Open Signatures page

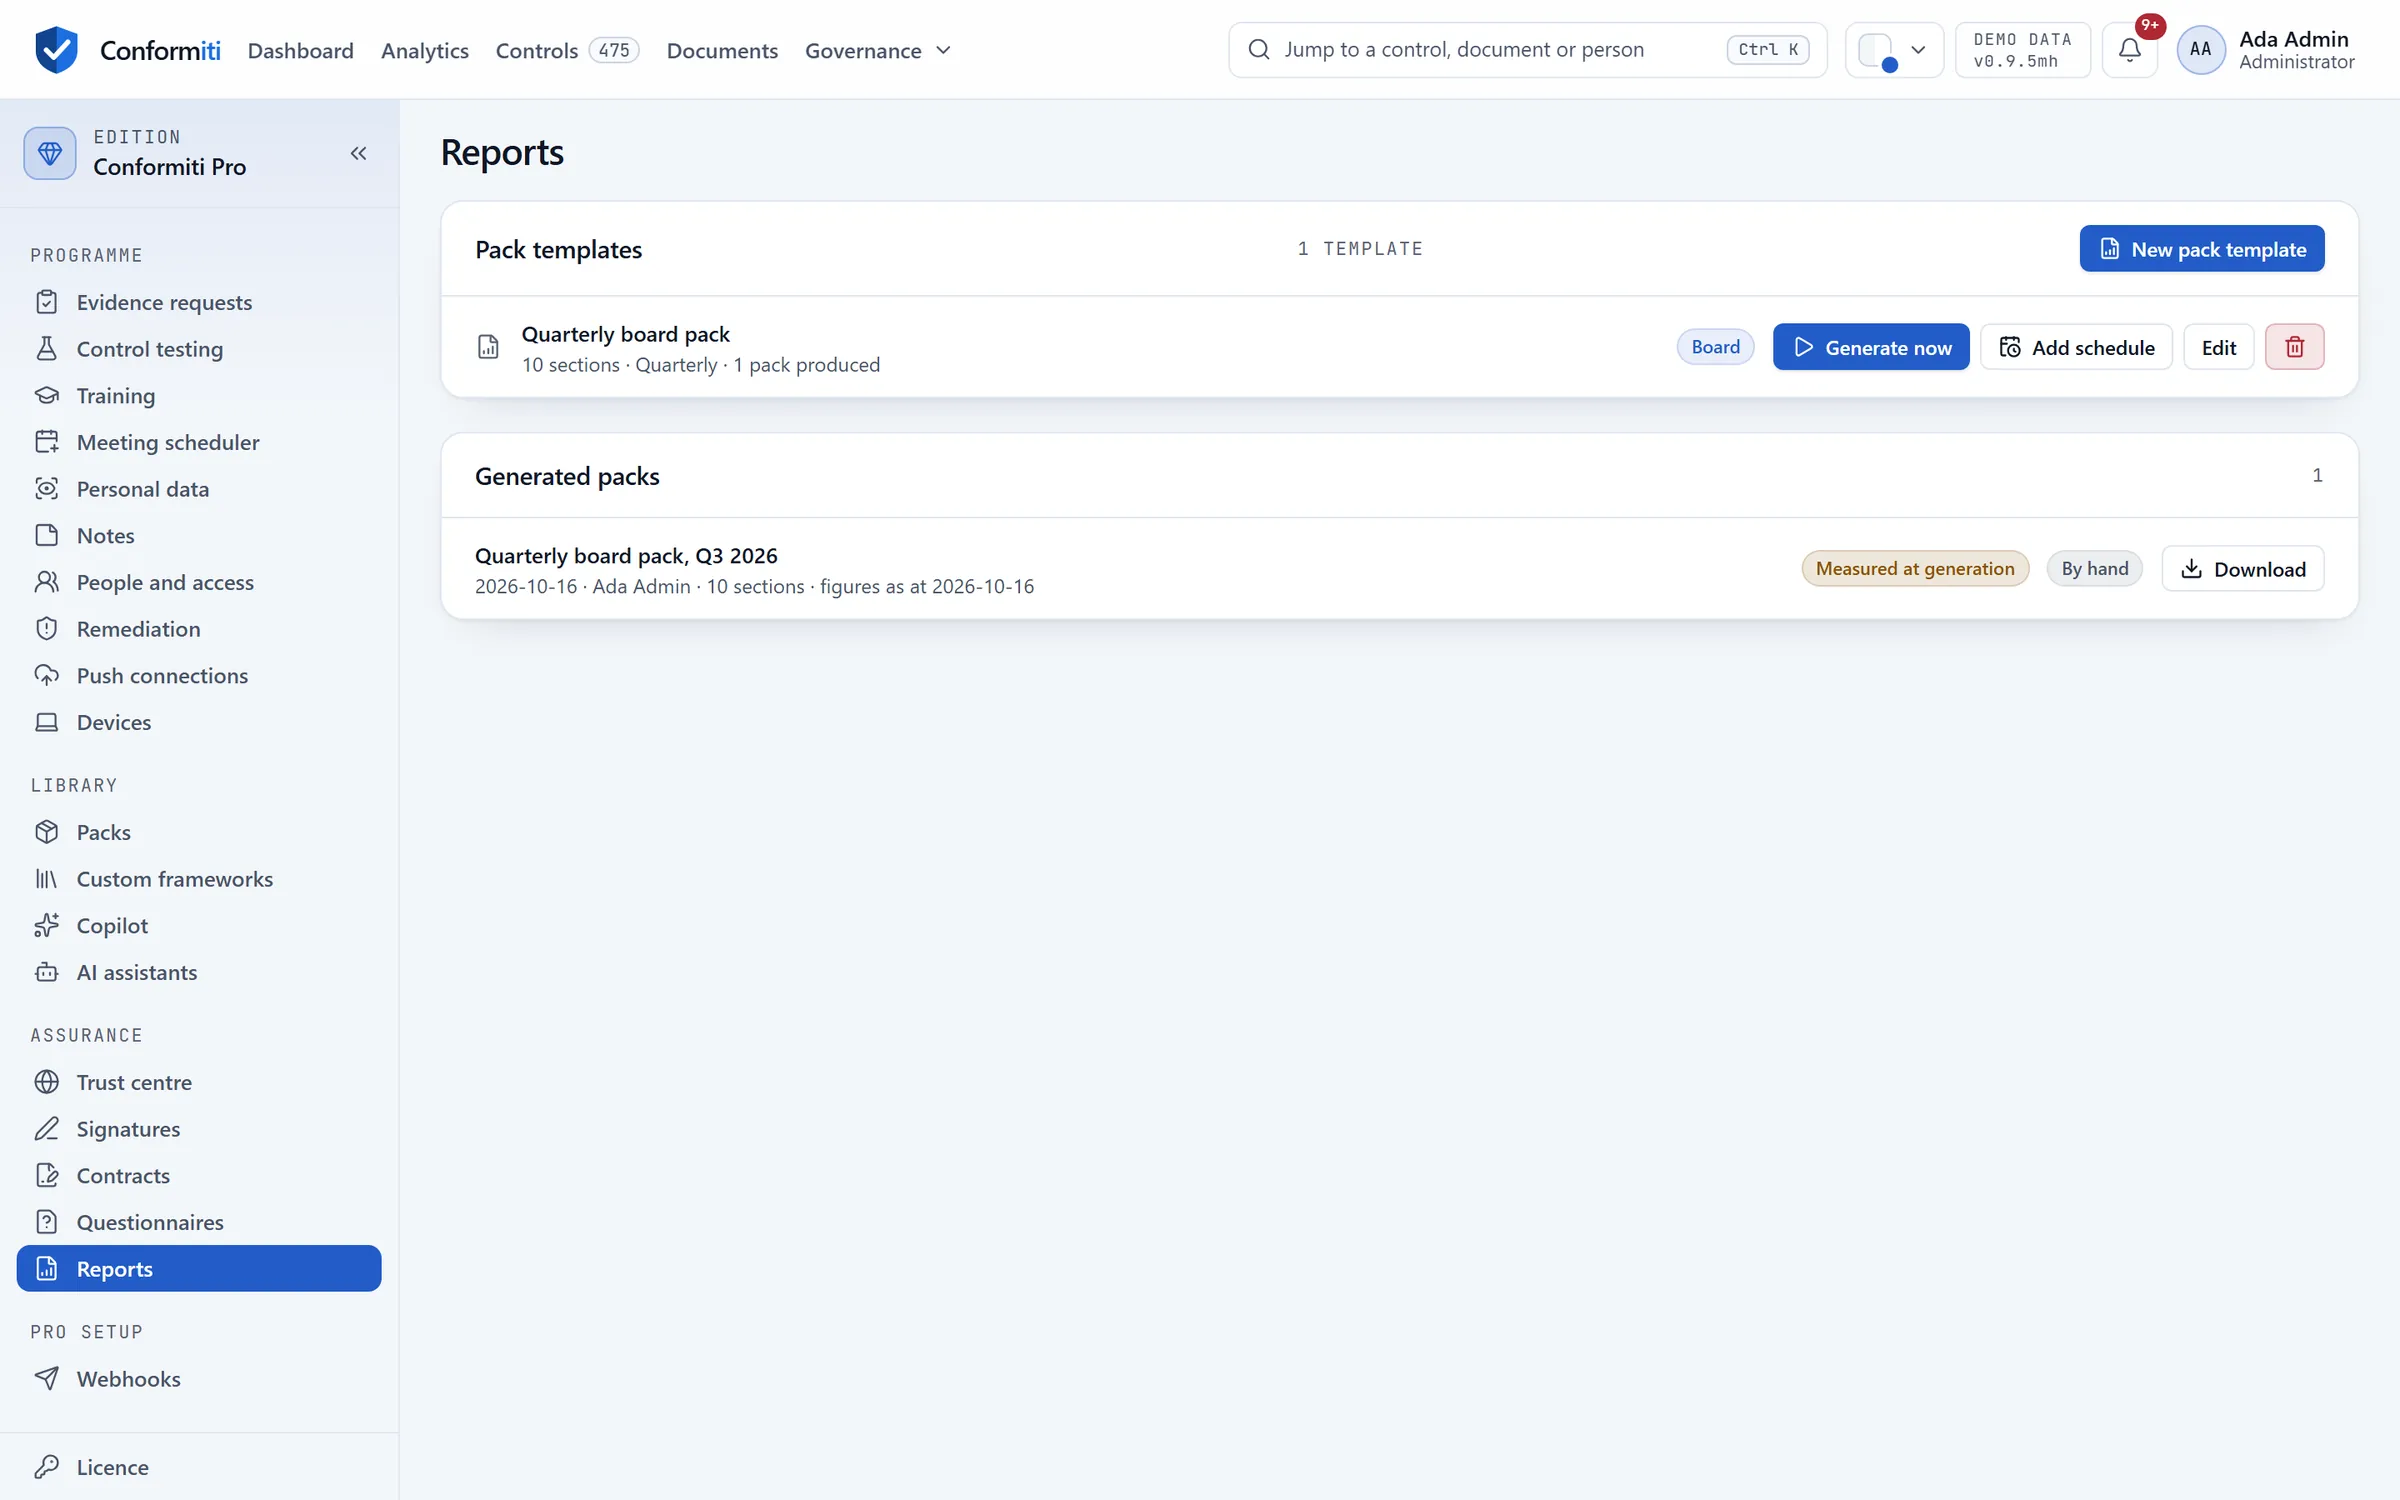[x=199, y=1129]
